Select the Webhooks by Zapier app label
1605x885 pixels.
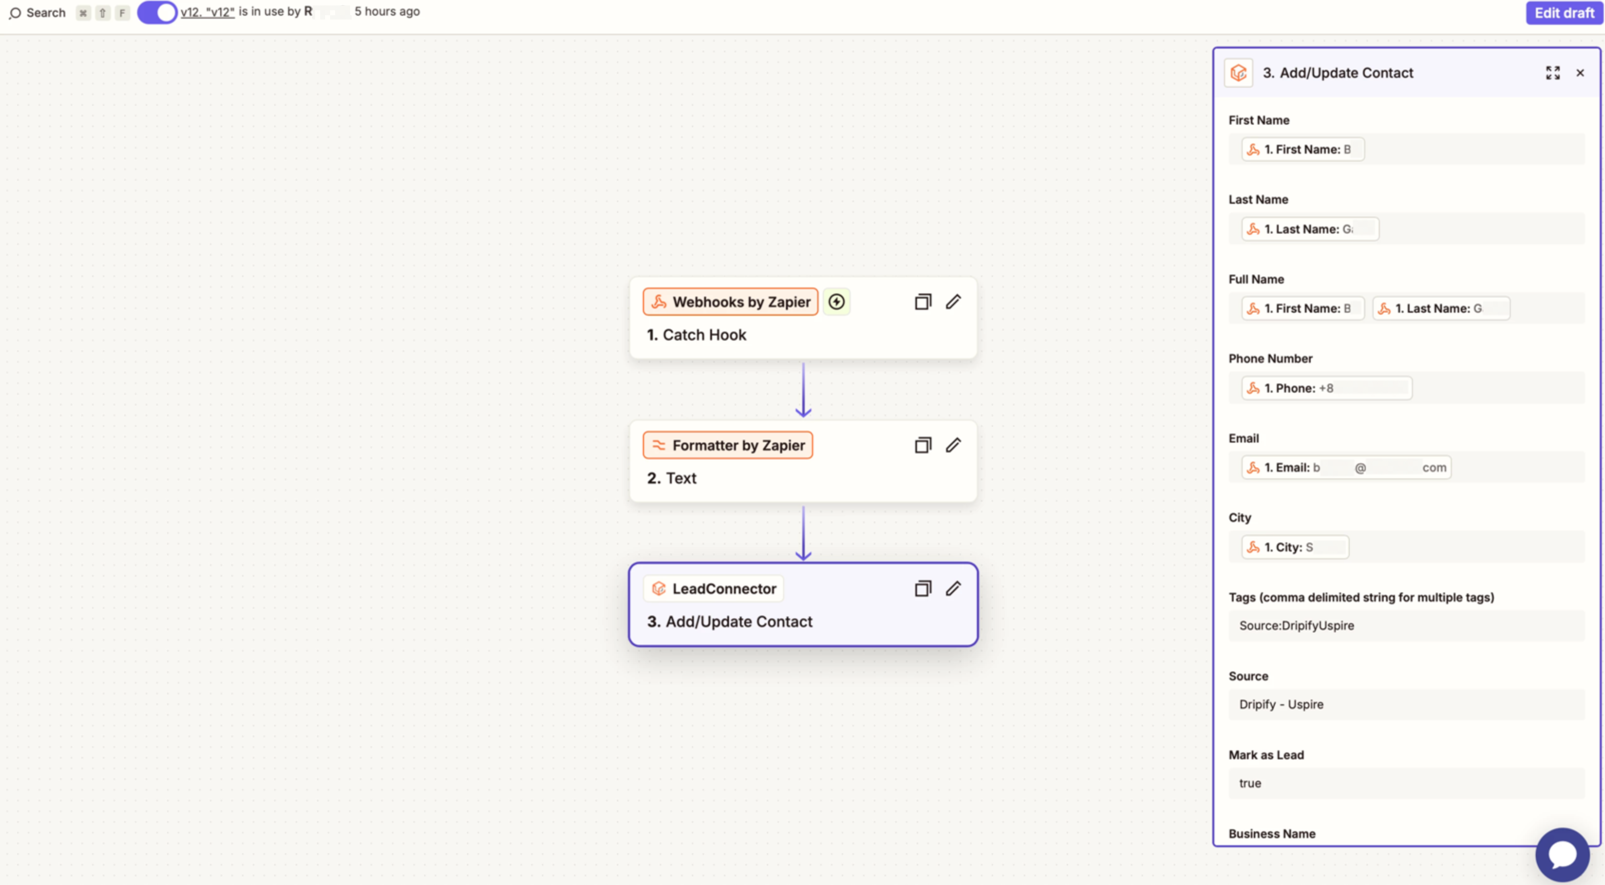730,302
